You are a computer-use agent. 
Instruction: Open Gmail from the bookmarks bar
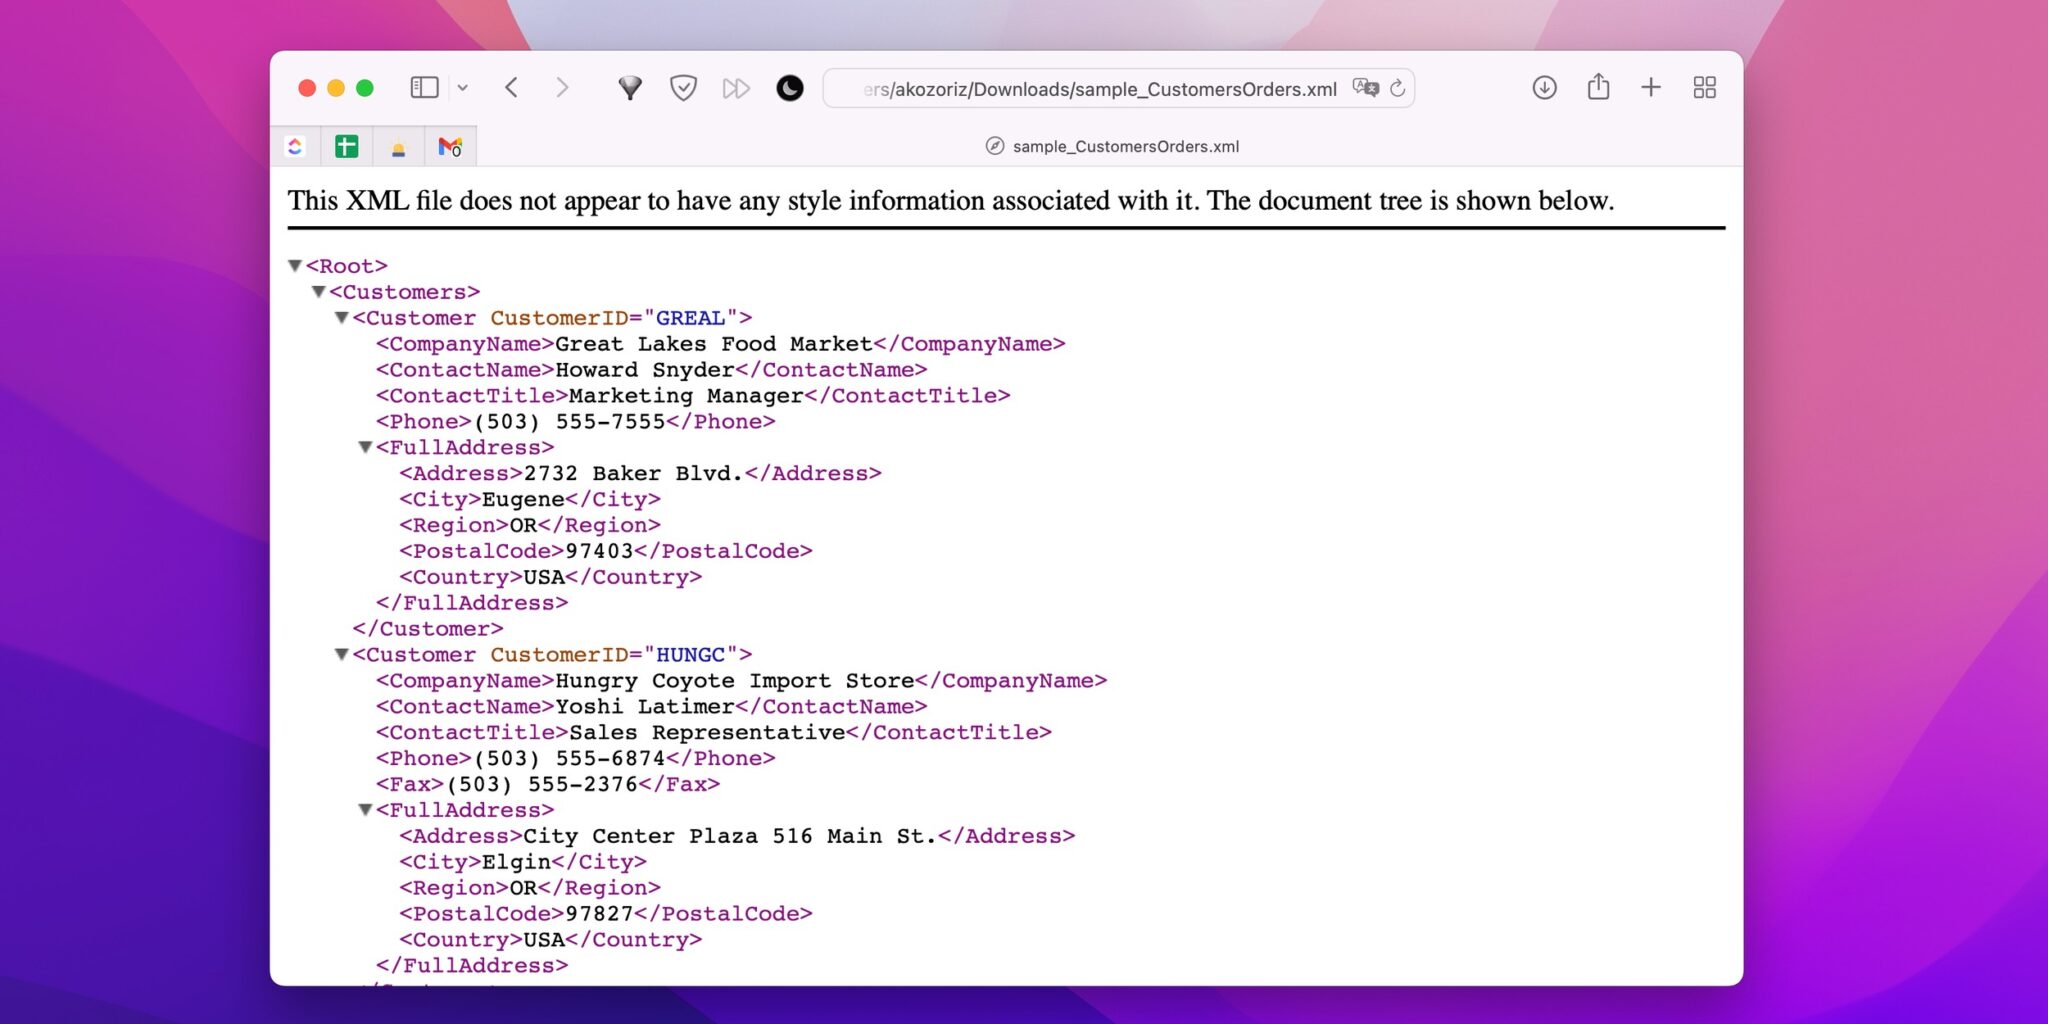tap(450, 146)
